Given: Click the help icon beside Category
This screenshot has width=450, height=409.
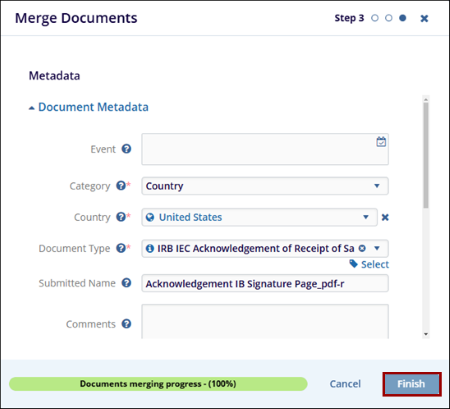Looking at the screenshot, I should (x=120, y=185).
